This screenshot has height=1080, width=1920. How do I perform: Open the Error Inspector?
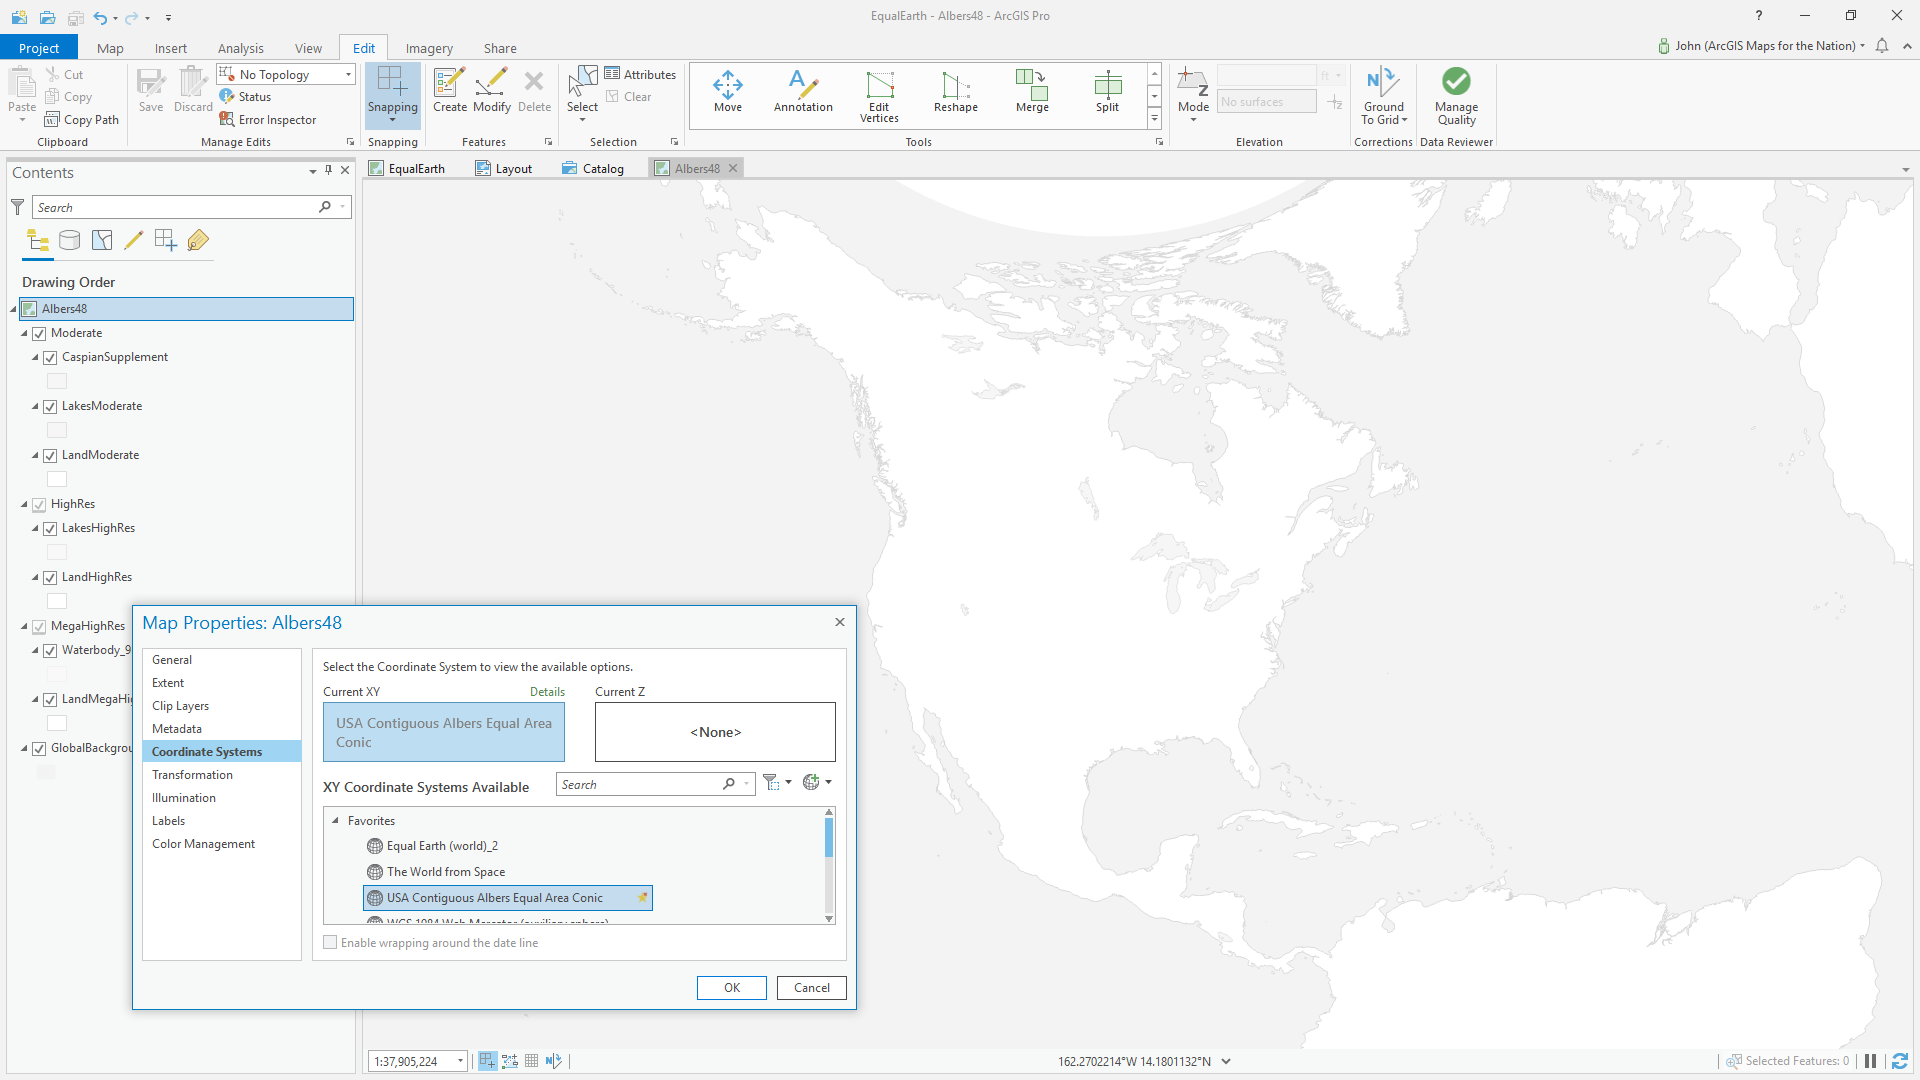268,119
